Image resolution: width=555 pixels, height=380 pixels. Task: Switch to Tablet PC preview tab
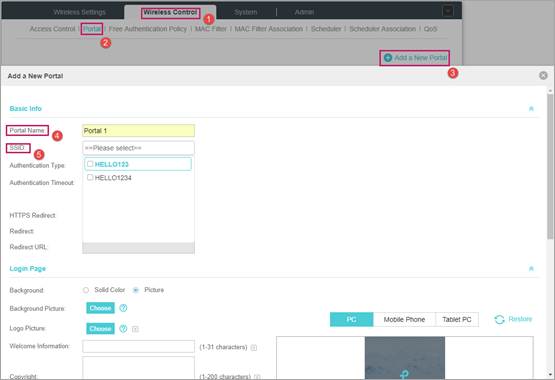457,319
